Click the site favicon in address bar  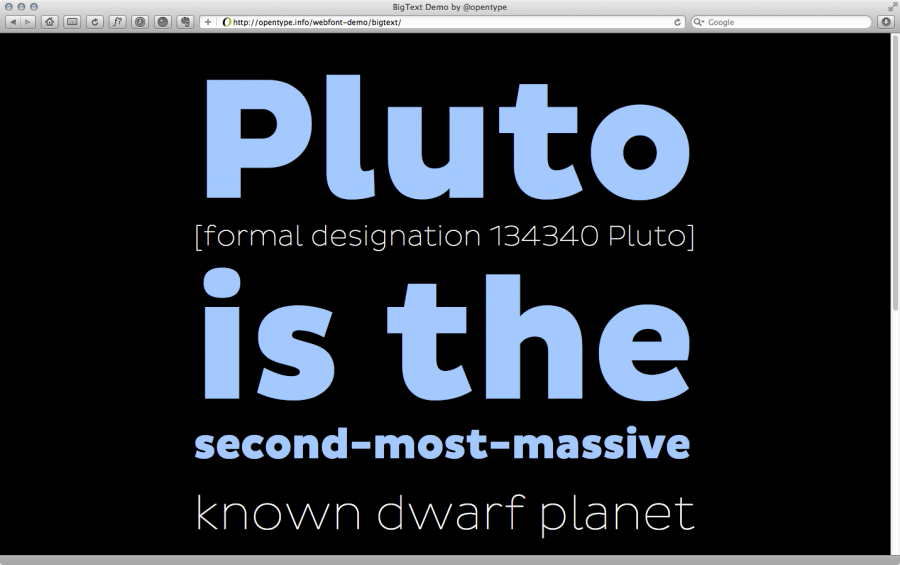tap(226, 22)
